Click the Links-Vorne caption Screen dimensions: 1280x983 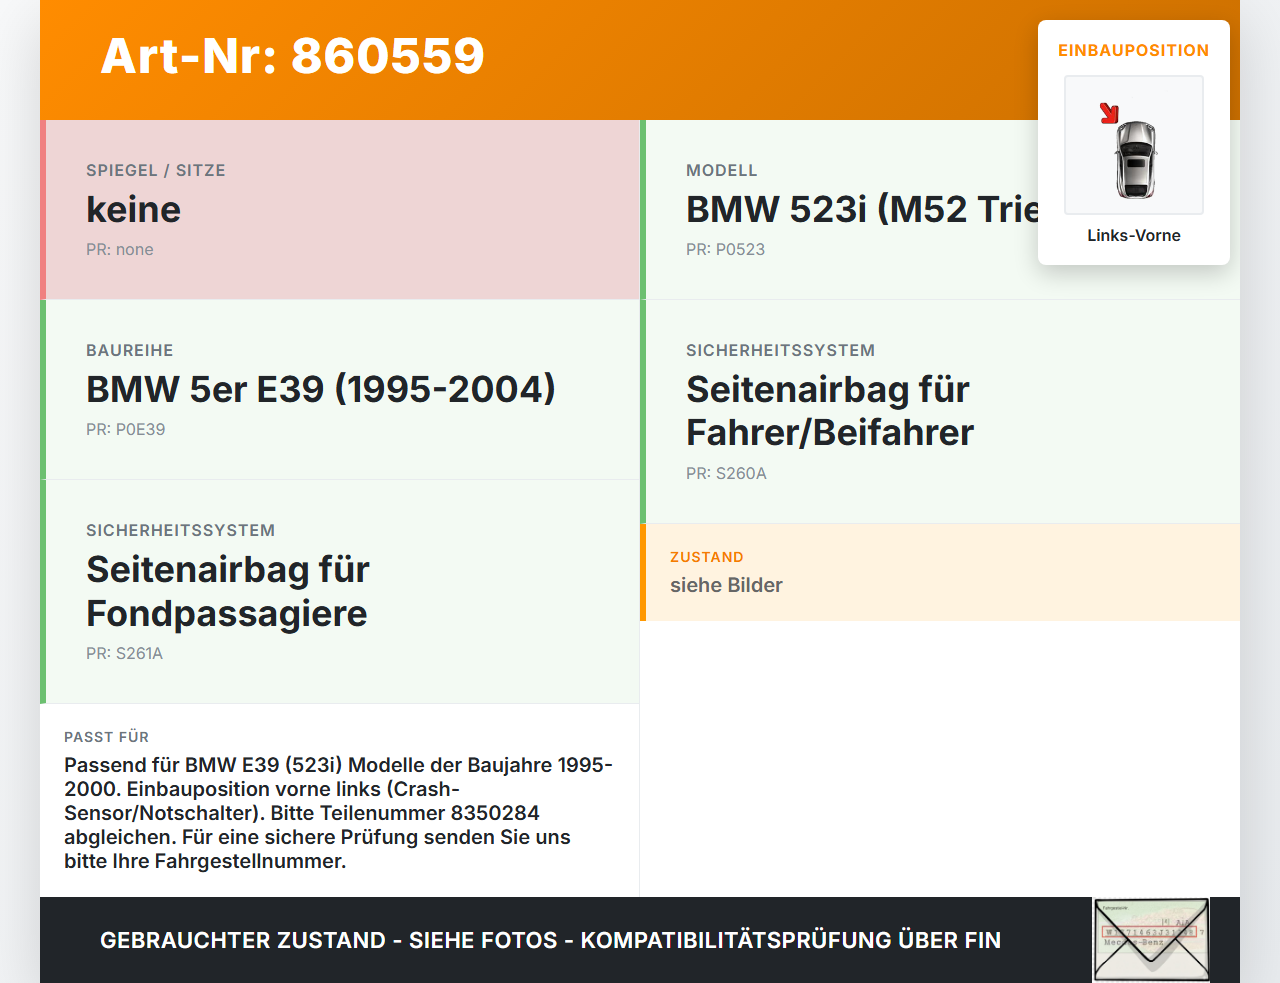click(x=1134, y=235)
